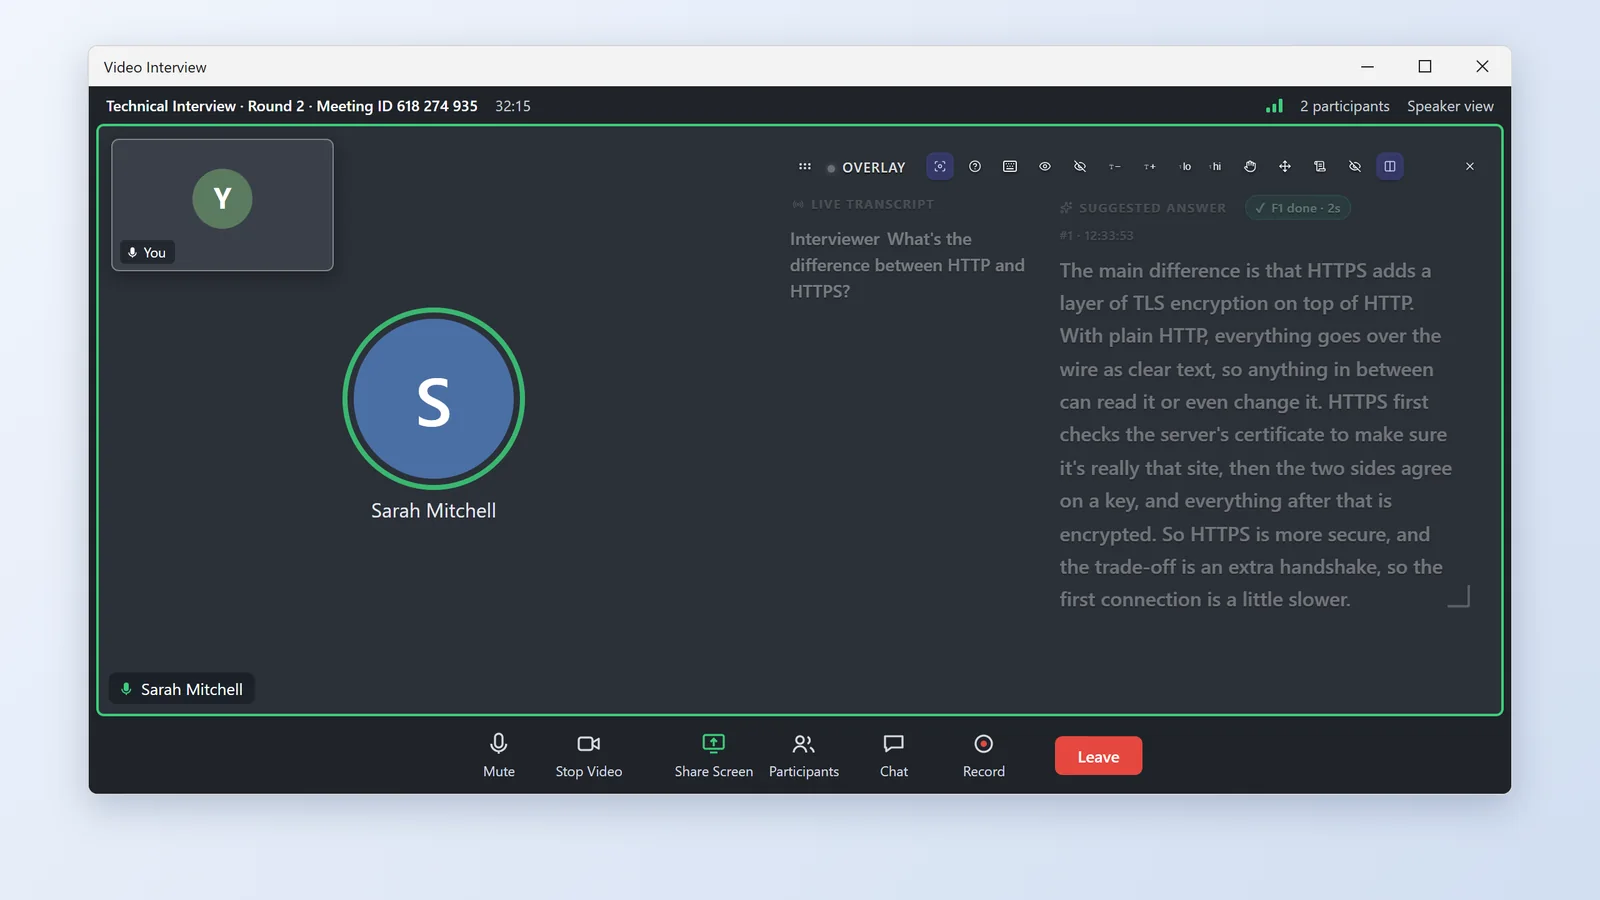Viewport: 1600px width, 900px height.
Task: Click the overlay drag-handle grid icon
Action: [805, 167]
